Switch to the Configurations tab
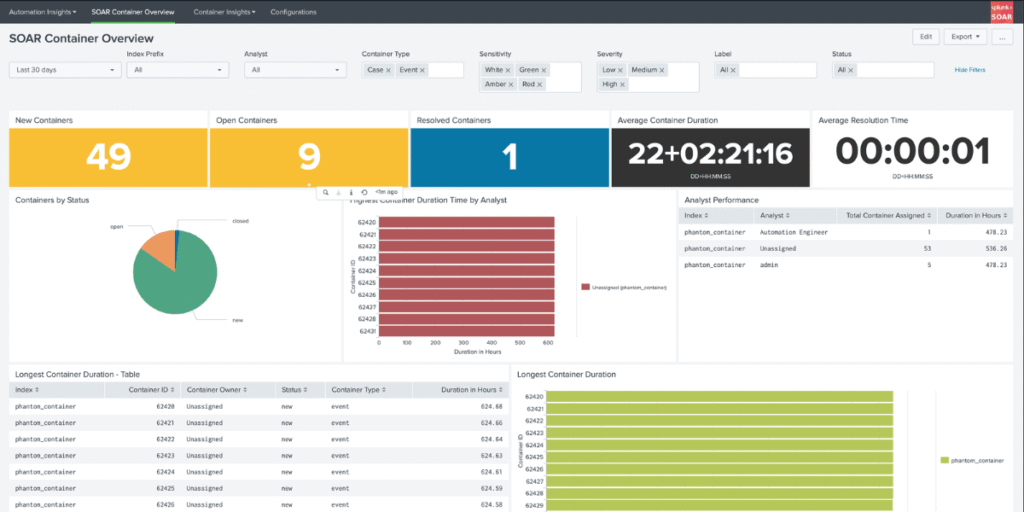The width and height of the screenshot is (1024, 512). (293, 12)
